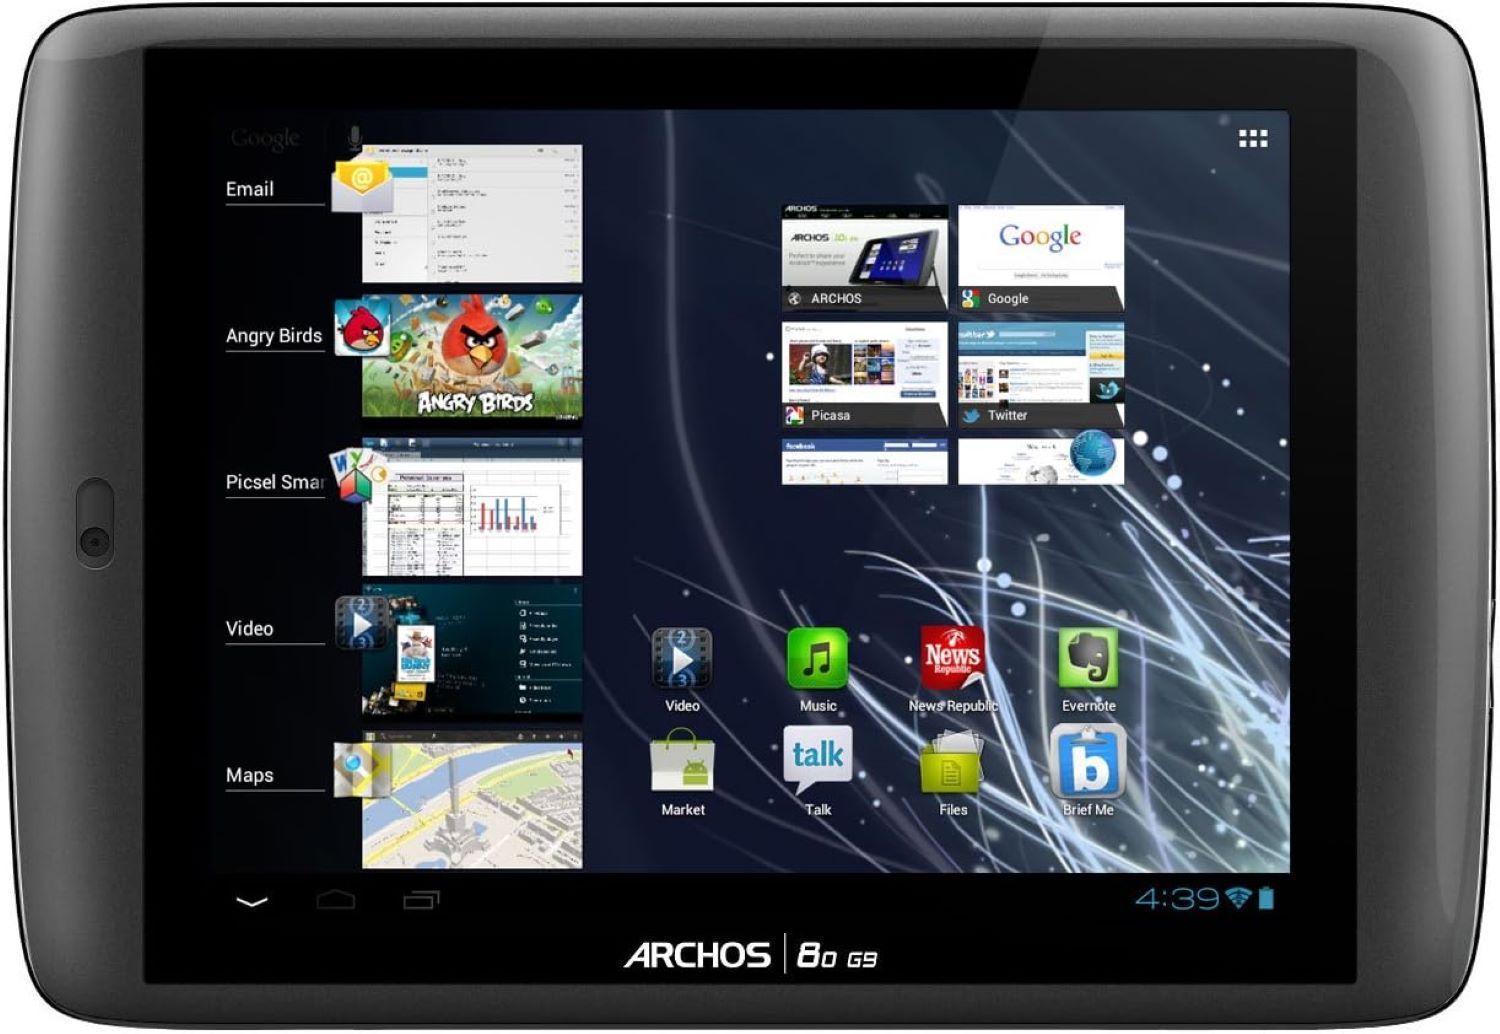
Task: Hide the navigation with the back chevron
Action: click(252, 901)
